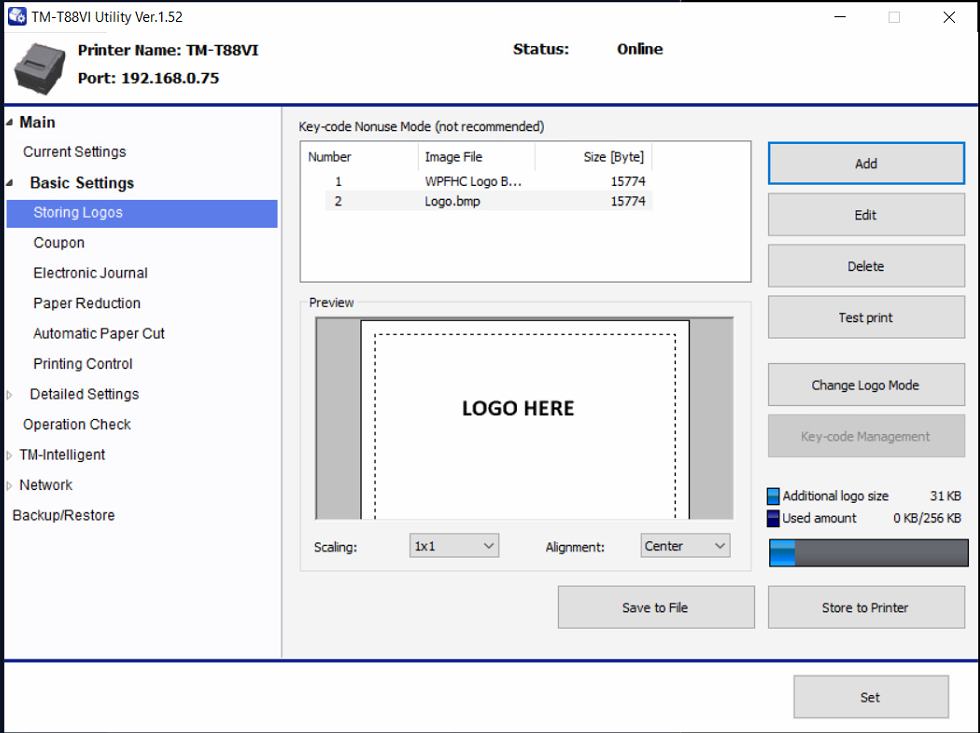This screenshot has height=733, width=980.
Task: Click the Delete button
Action: pyautogui.click(x=866, y=266)
